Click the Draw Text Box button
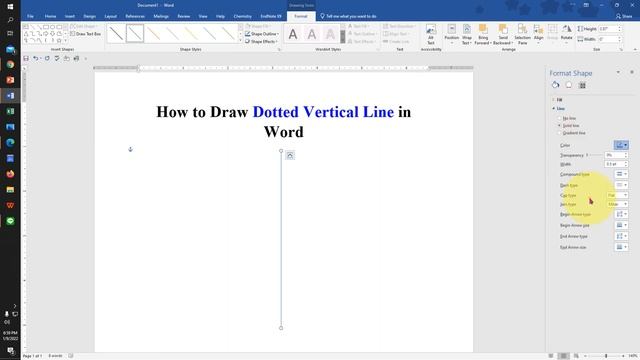 click(x=85, y=34)
